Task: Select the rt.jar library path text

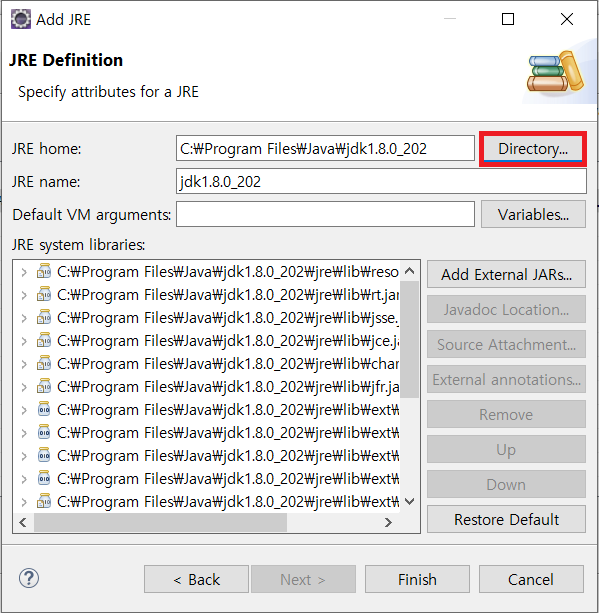Action: (228, 295)
